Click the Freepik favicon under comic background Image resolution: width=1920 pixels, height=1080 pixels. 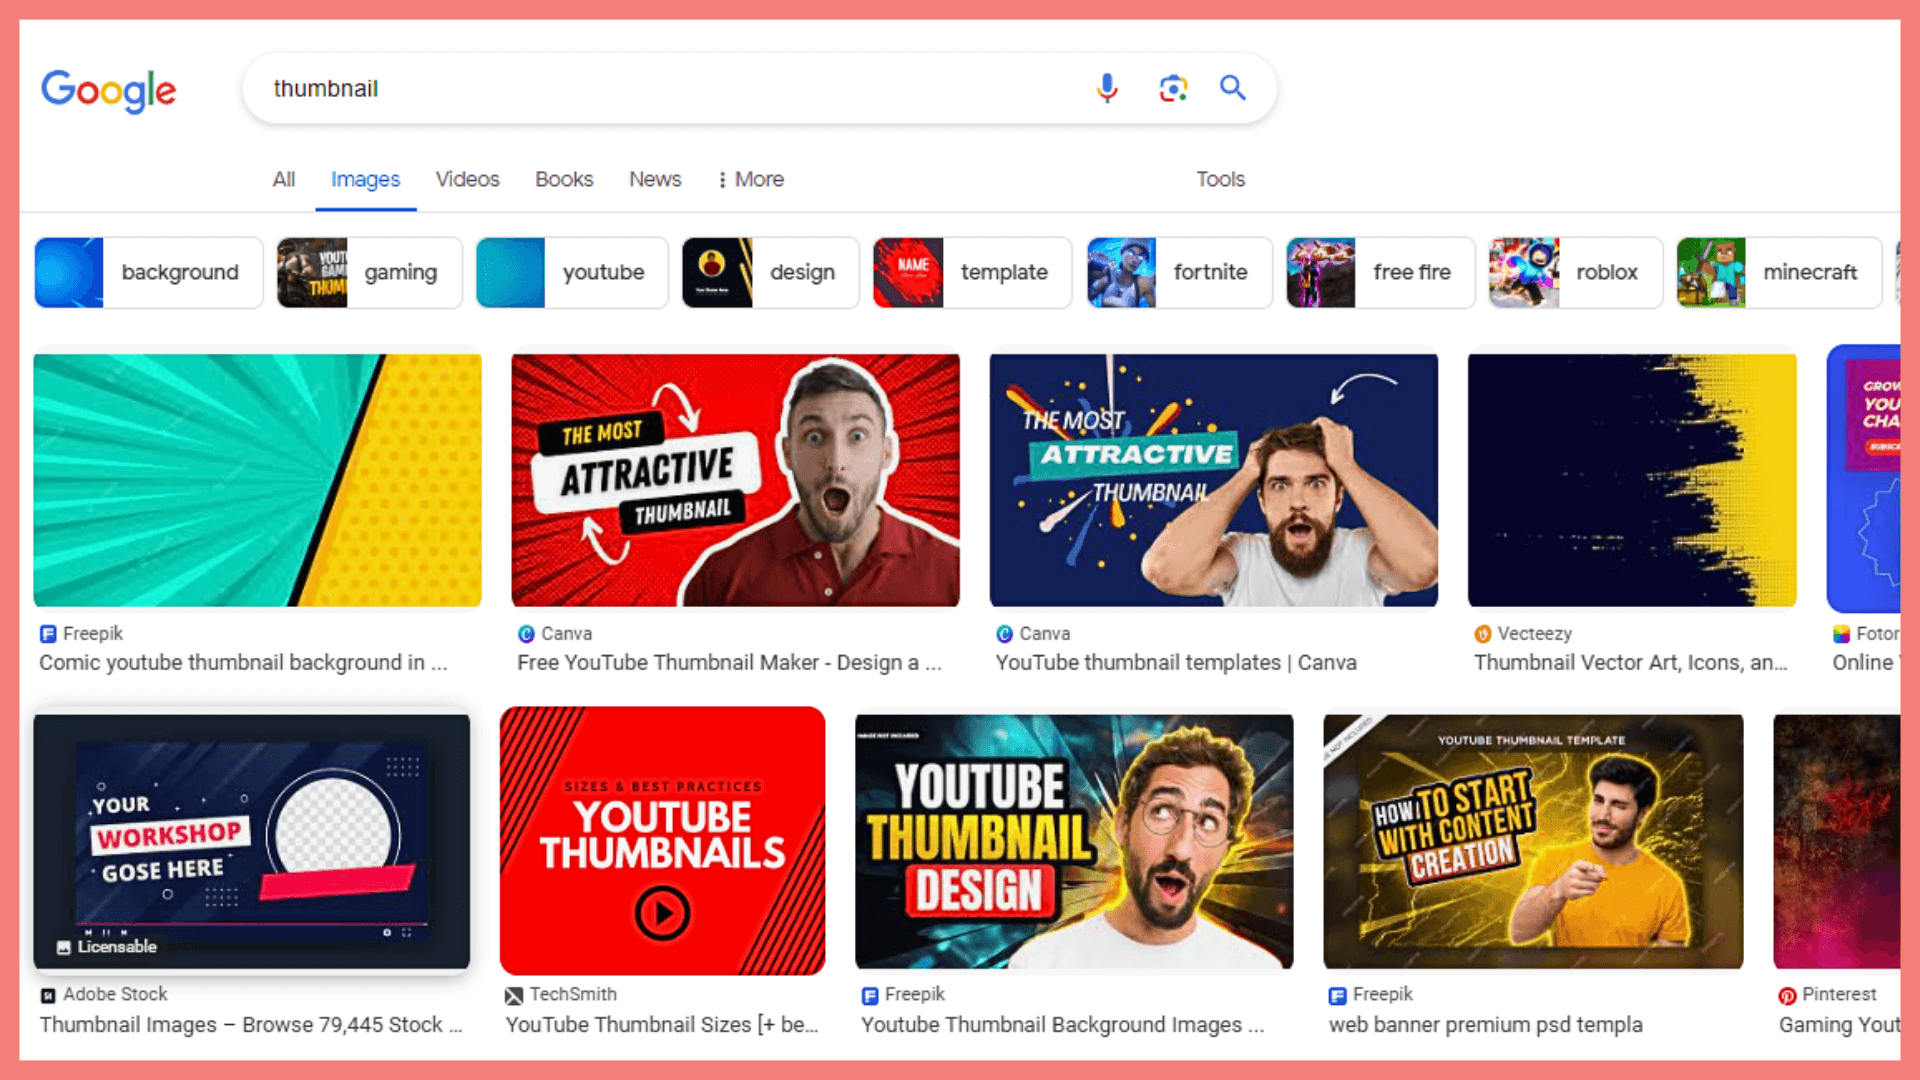47,634
